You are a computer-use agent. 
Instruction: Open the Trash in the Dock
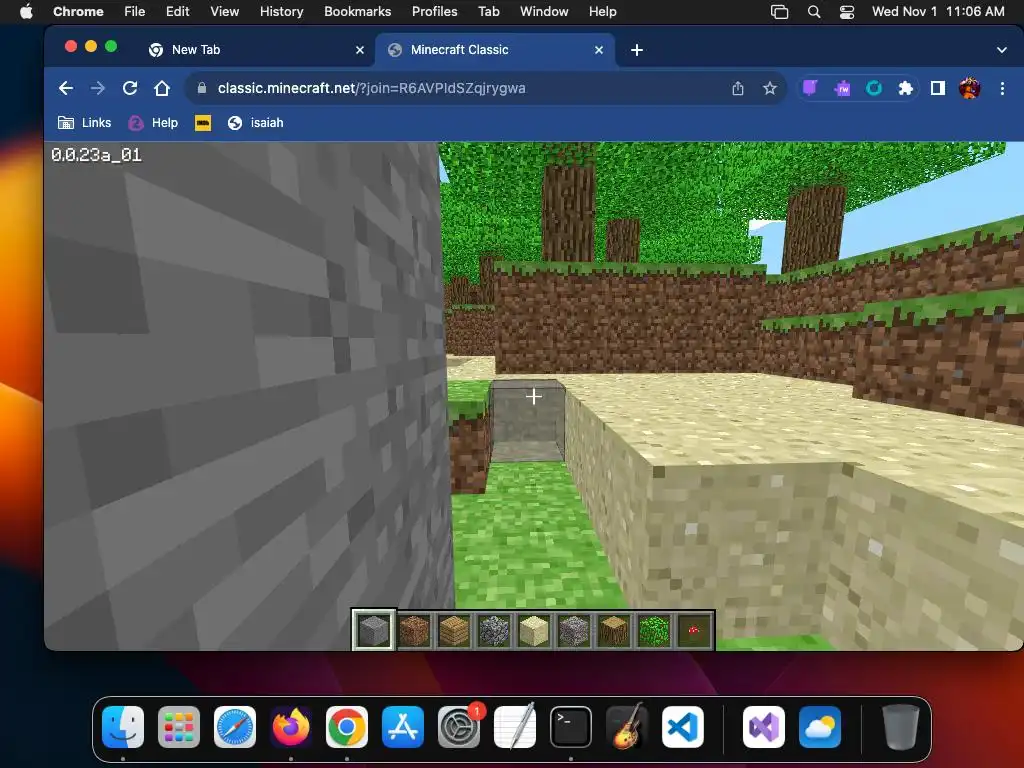pos(901,727)
